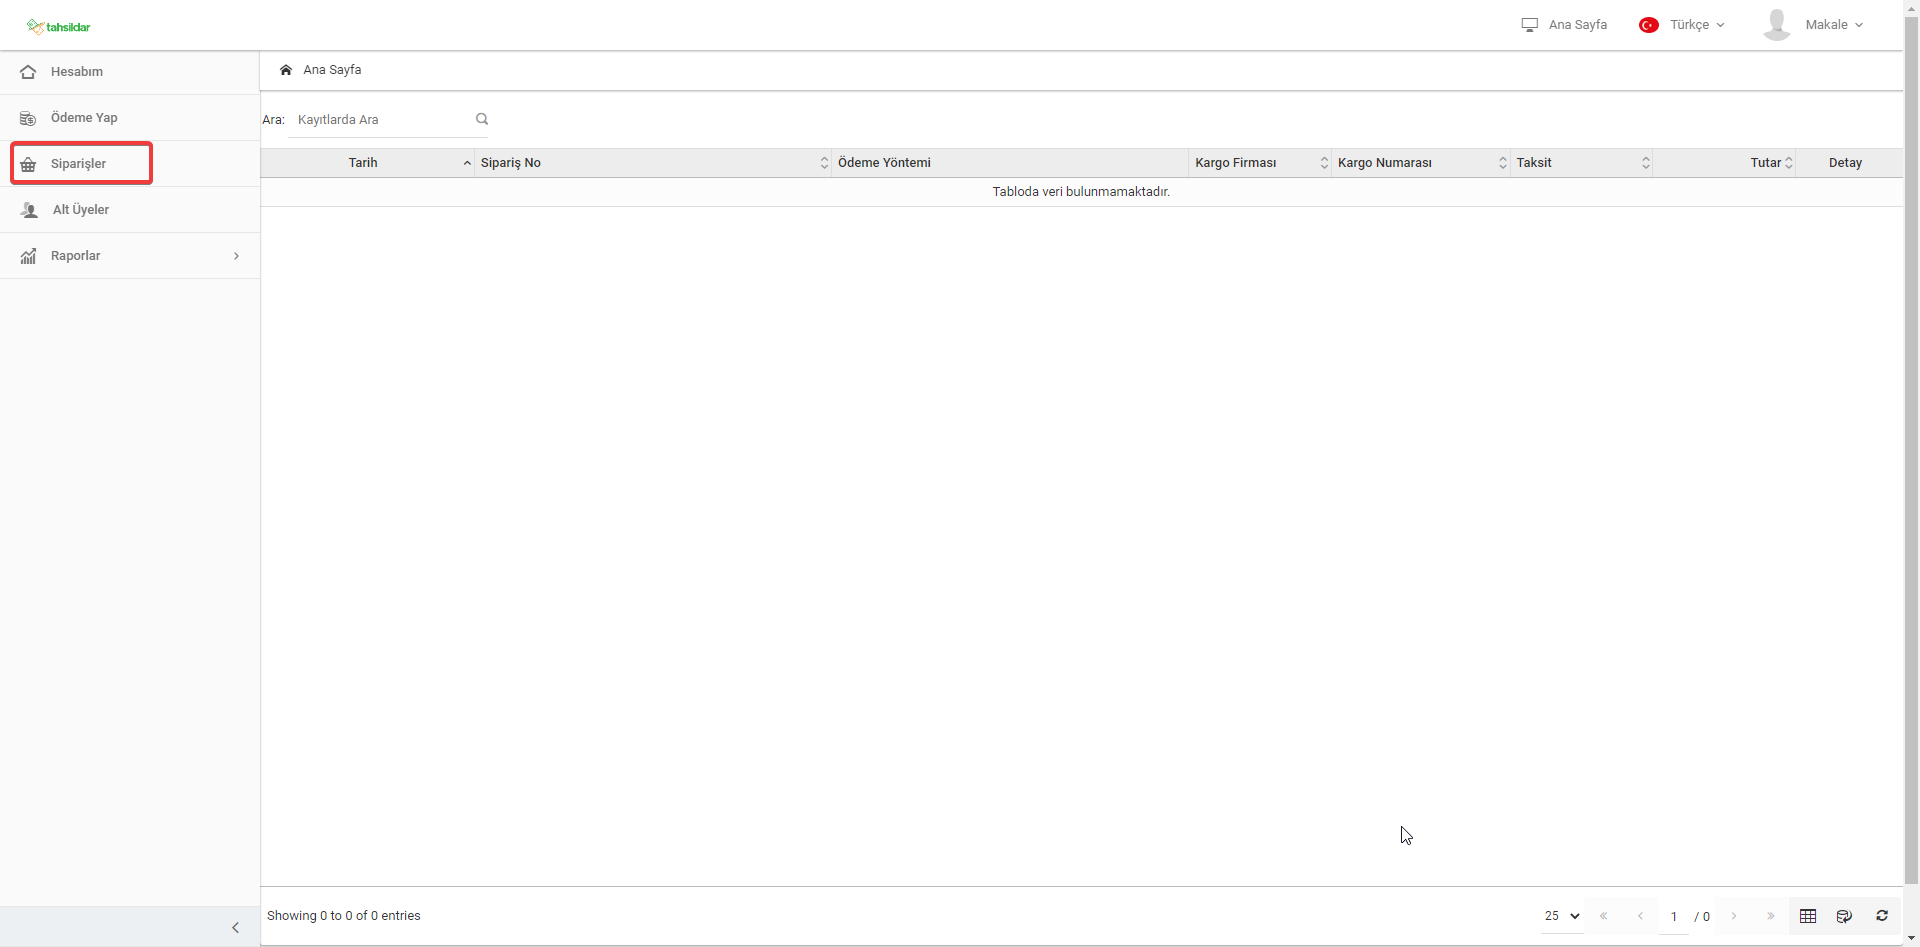Collapse the left sidebar
The image size is (1920, 947).
click(x=236, y=928)
